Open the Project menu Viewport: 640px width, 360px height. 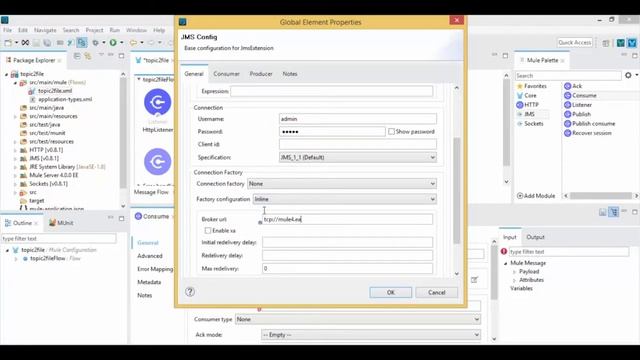[x=94, y=30]
